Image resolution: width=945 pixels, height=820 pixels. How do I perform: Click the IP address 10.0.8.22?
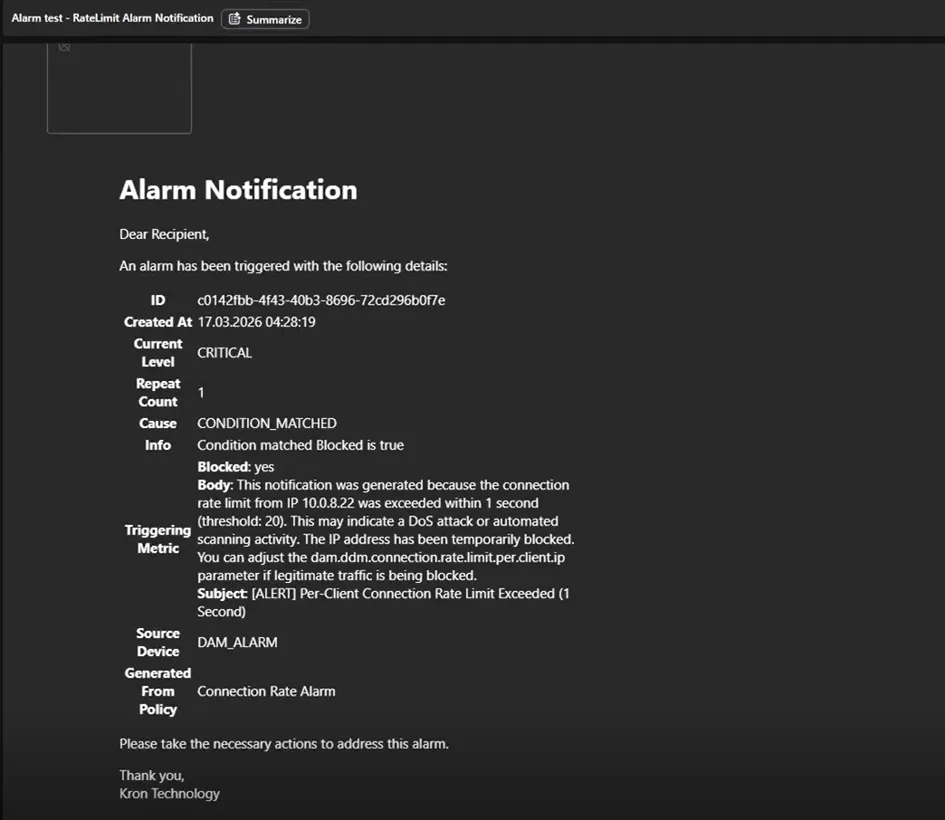click(x=328, y=503)
